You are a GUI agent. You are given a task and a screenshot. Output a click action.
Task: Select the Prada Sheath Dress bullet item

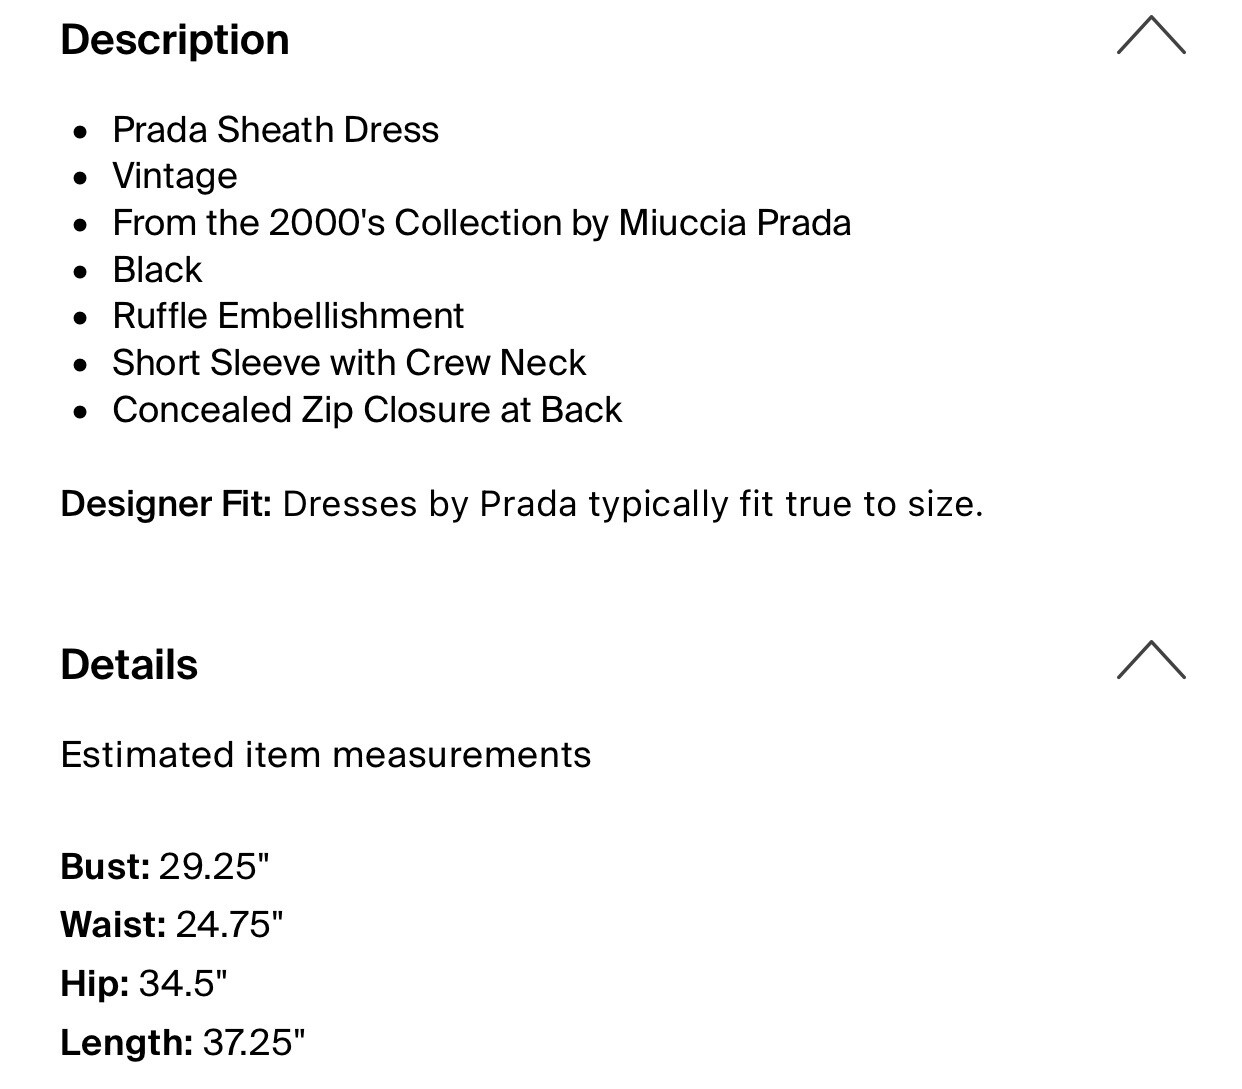(x=276, y=130)
